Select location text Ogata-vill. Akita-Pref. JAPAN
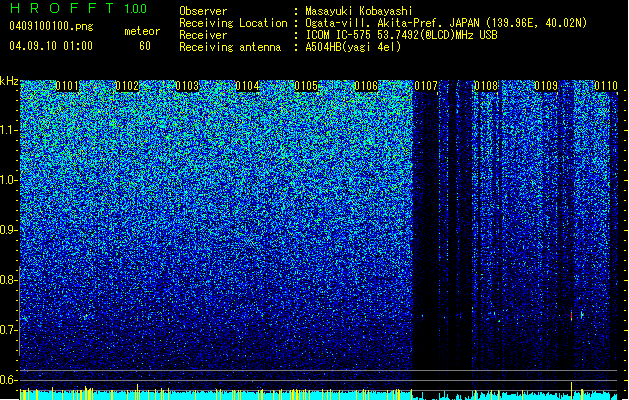629x400 pixels. coord(392,23)
